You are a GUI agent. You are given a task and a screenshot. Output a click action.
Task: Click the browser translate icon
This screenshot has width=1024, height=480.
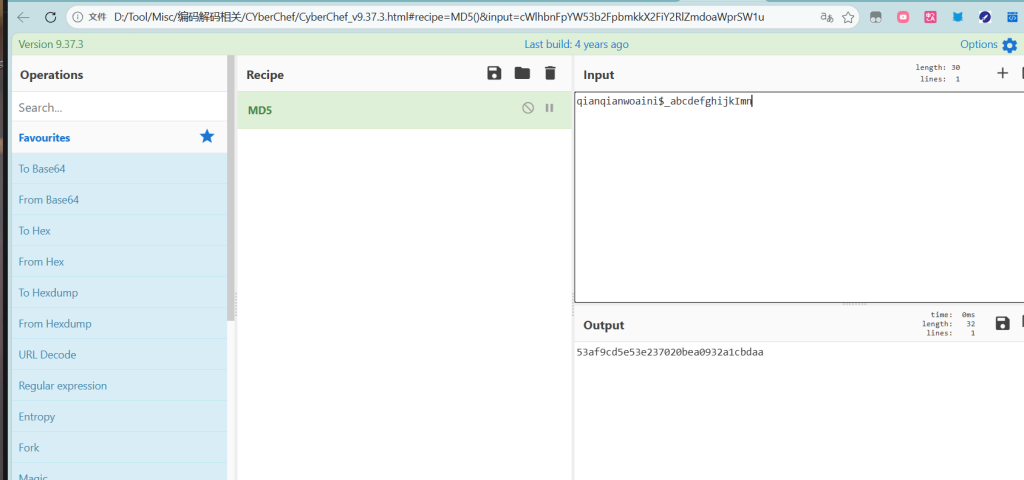(826, 17)
